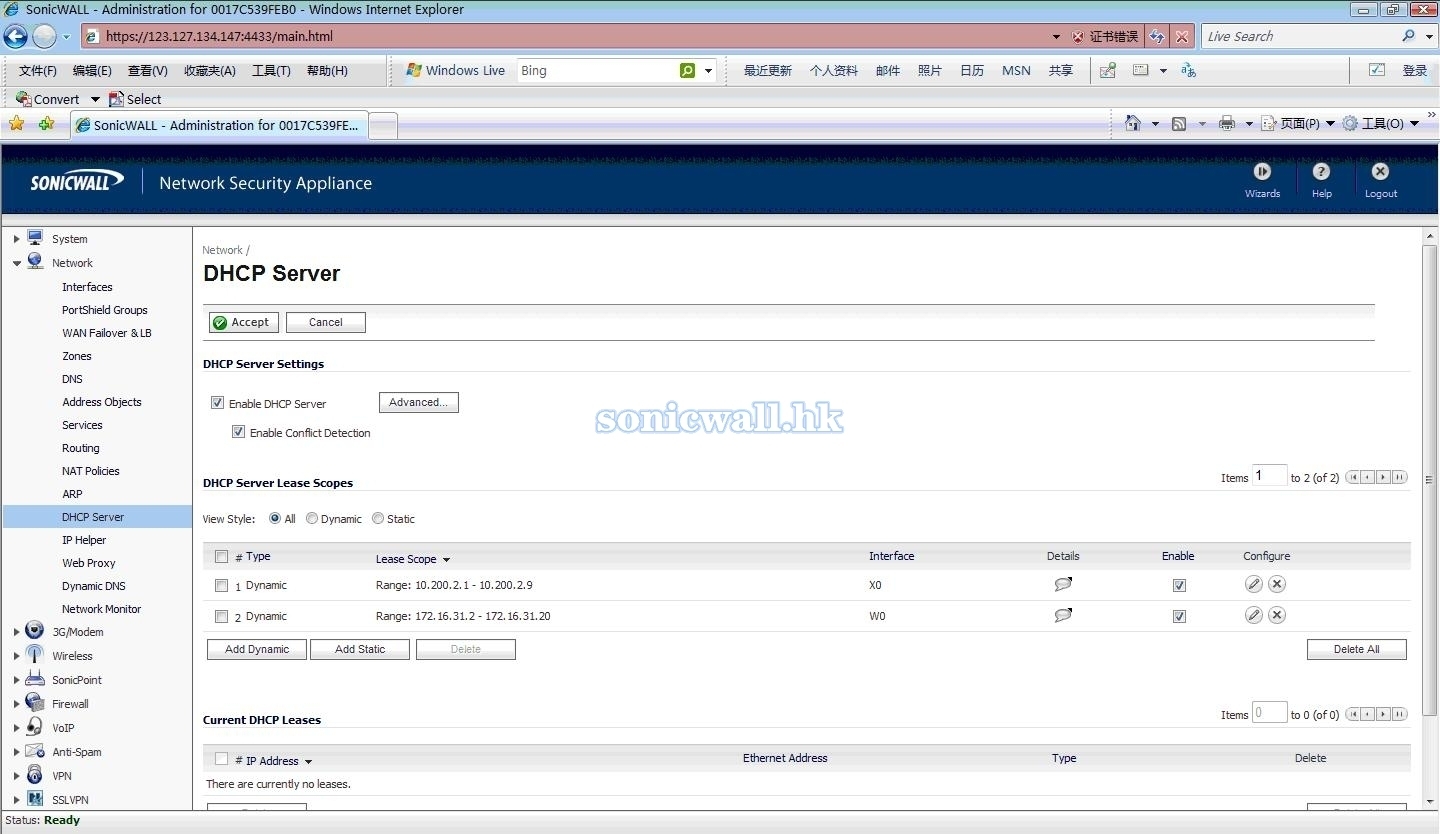Expand the Wireless tree node

click(16, 656)
